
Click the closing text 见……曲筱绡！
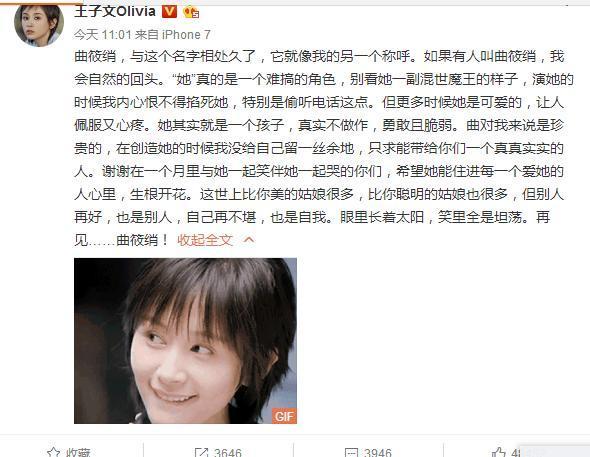coord(122,240)
